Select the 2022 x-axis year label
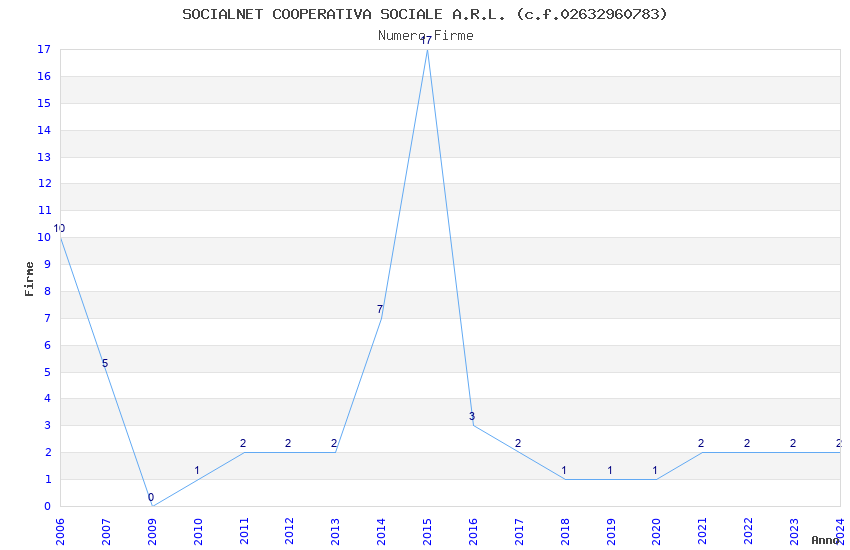The image size is (850, 550). pyautogui.click(x=749, y=532)
